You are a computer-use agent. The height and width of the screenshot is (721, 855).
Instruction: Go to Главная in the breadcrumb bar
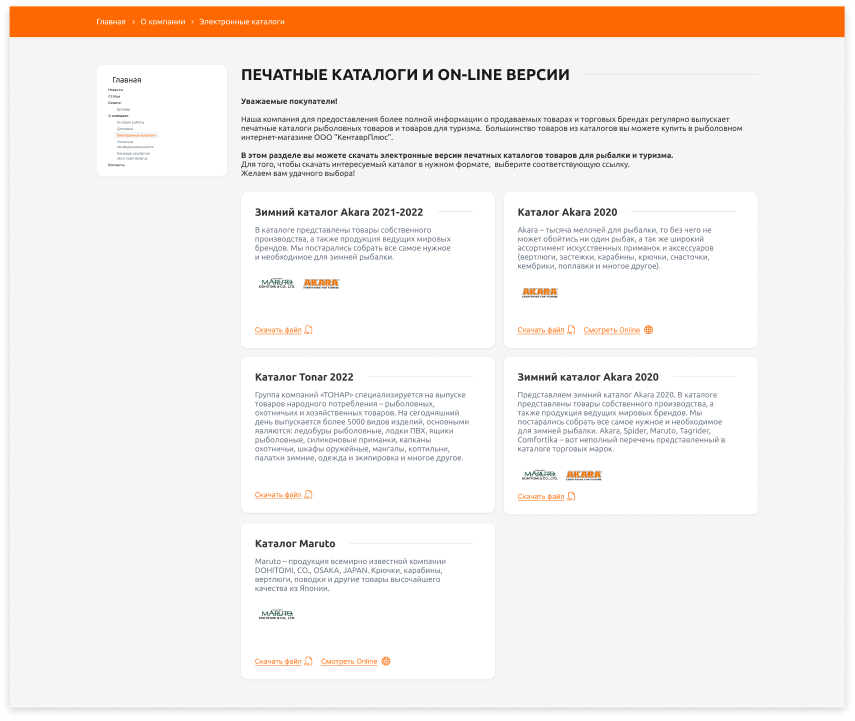(111, 21)
